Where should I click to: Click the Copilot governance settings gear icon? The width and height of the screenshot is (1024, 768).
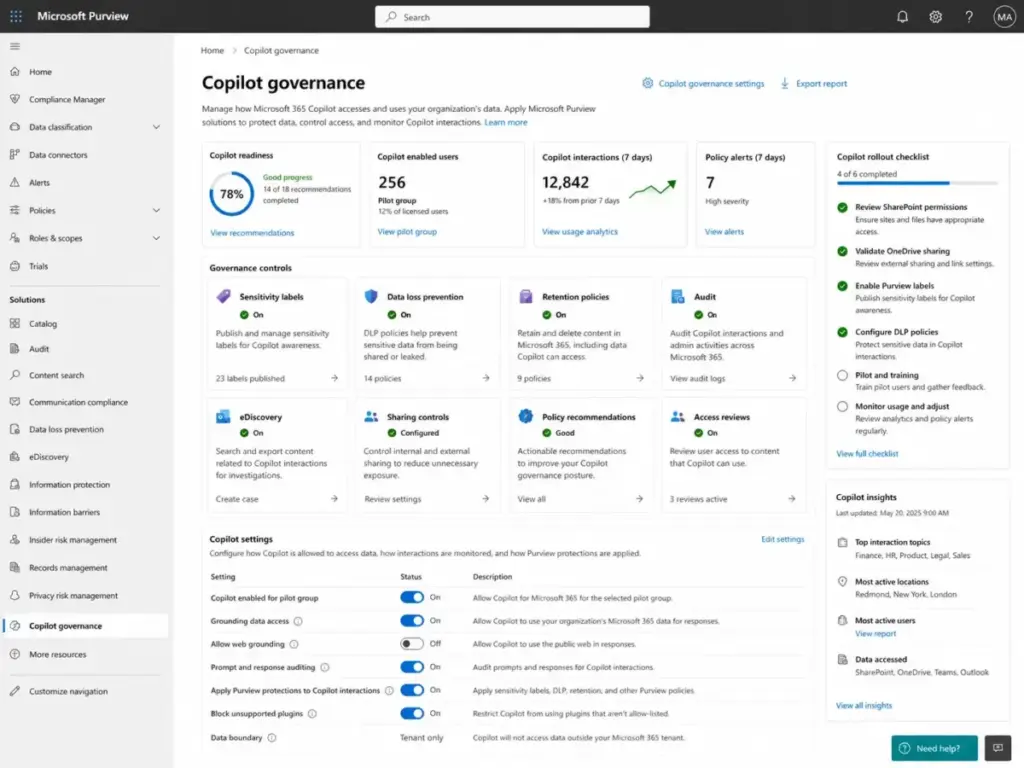tap(647, 83)
